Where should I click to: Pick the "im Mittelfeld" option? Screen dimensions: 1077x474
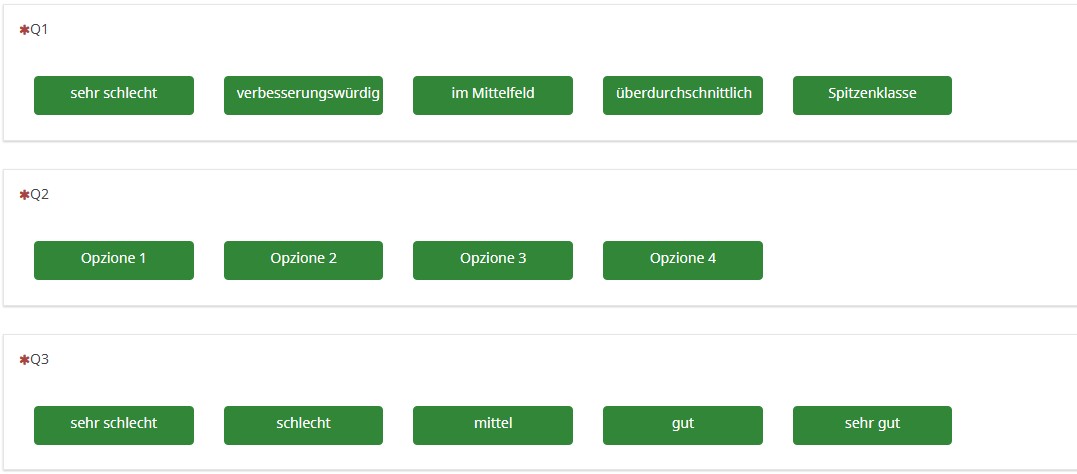[x=492, y=95]
